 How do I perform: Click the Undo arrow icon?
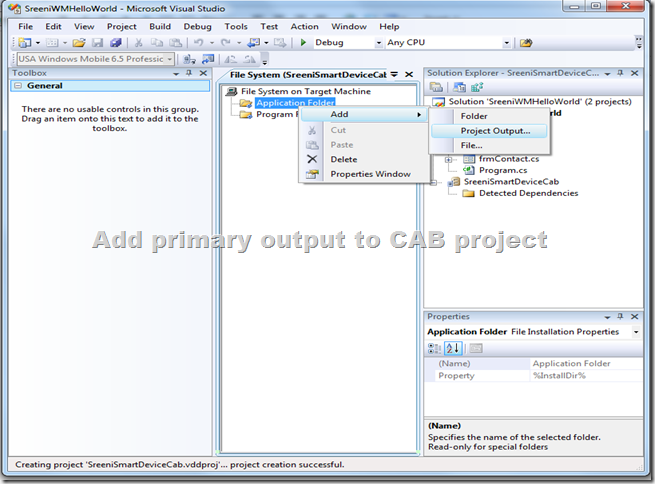pos(199,43)
